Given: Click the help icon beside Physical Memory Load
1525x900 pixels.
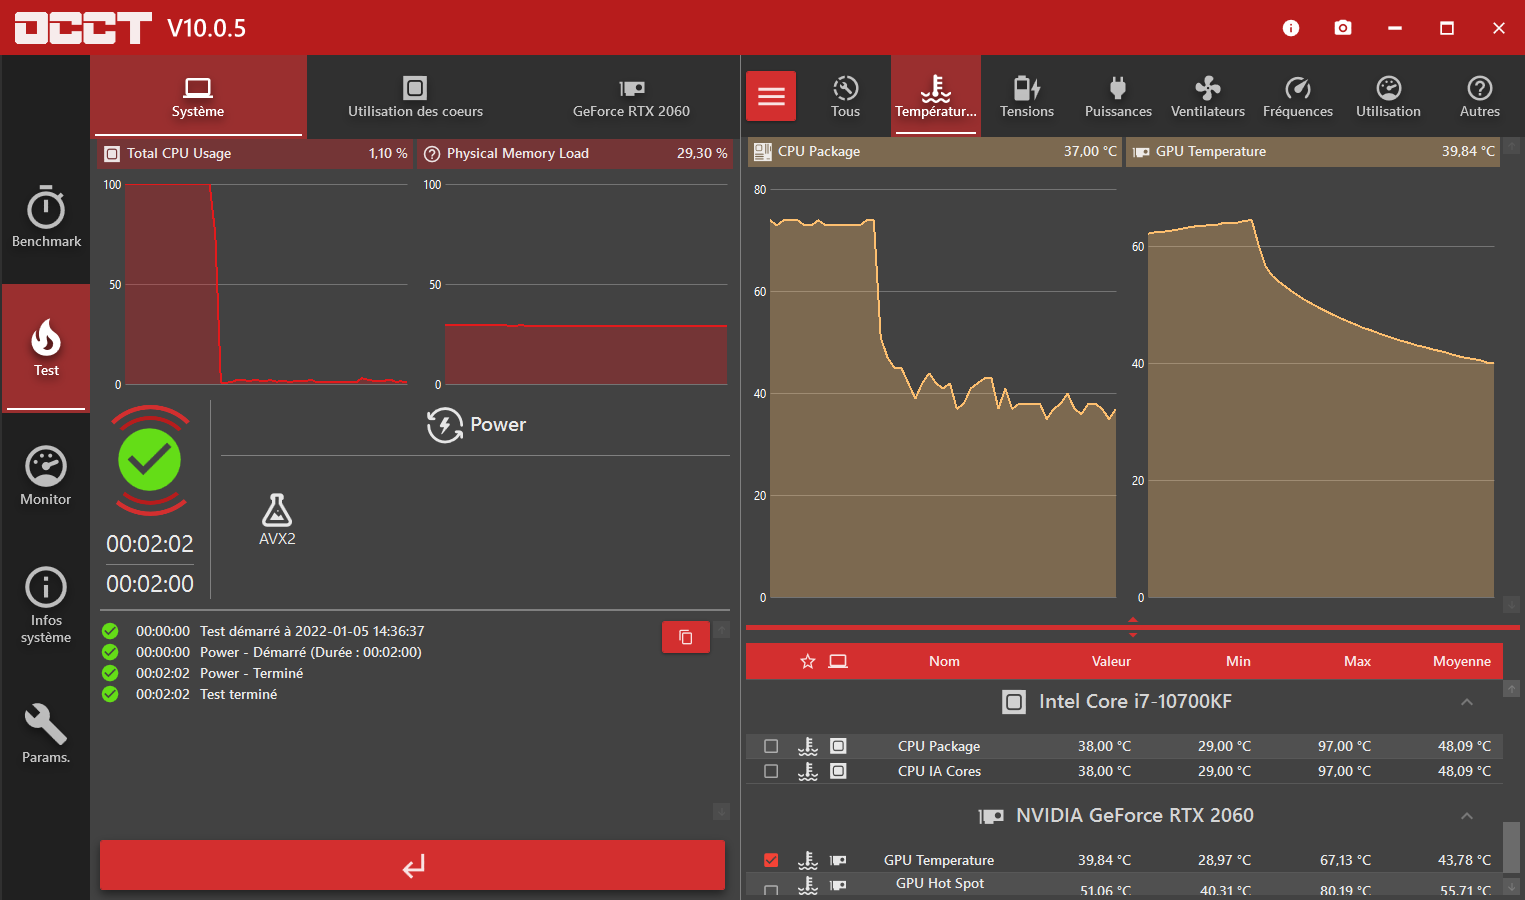Looking at the screenshot, I should 432,154.
